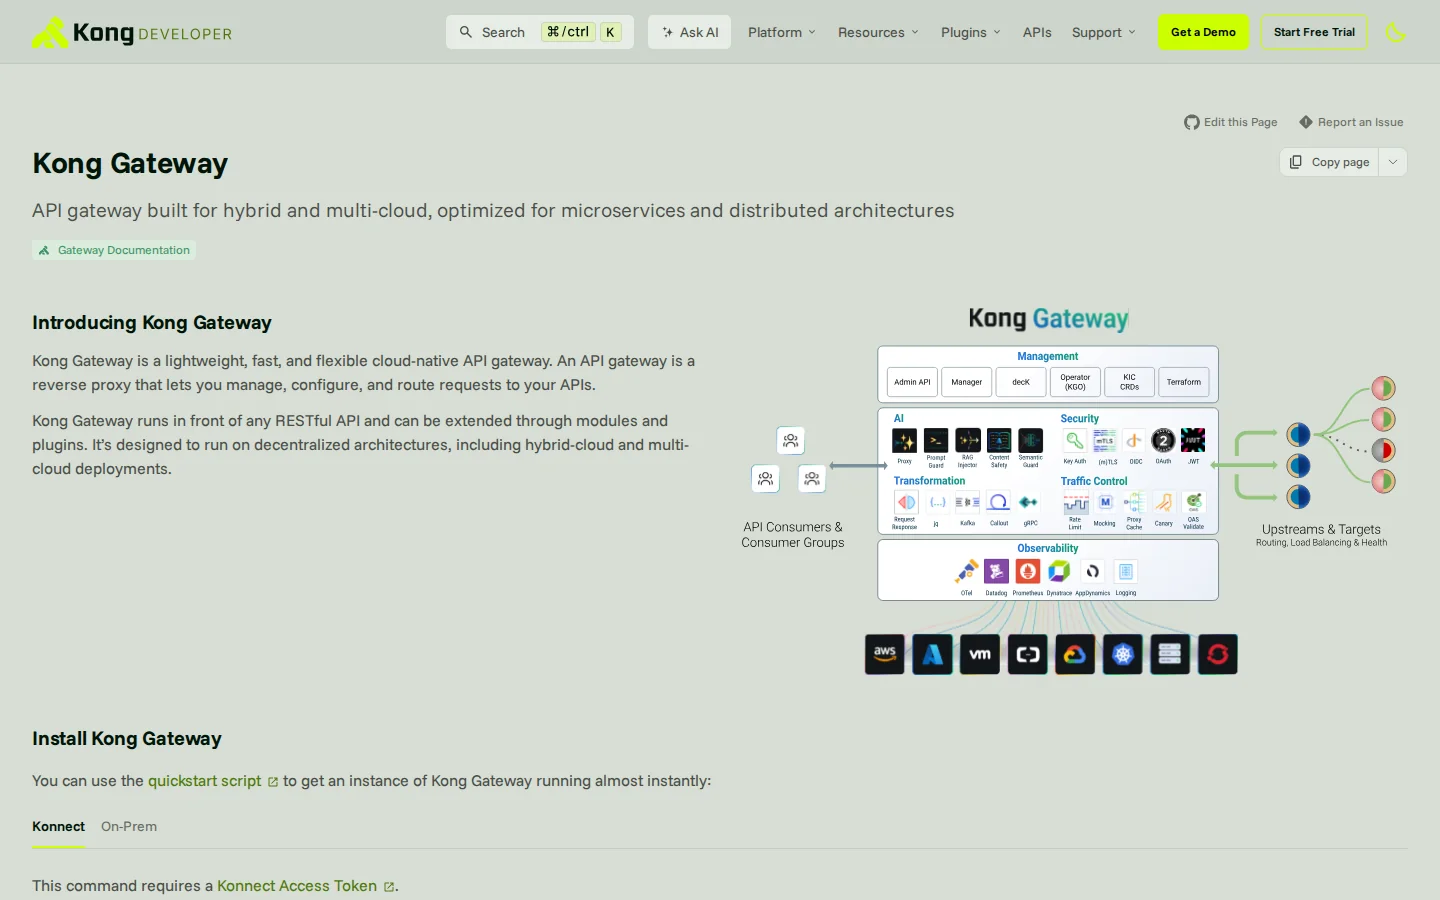Click the VMware vm logo tile
Image resolution: width=1440 pixels, height=900 pixels.
coord(980,654)
